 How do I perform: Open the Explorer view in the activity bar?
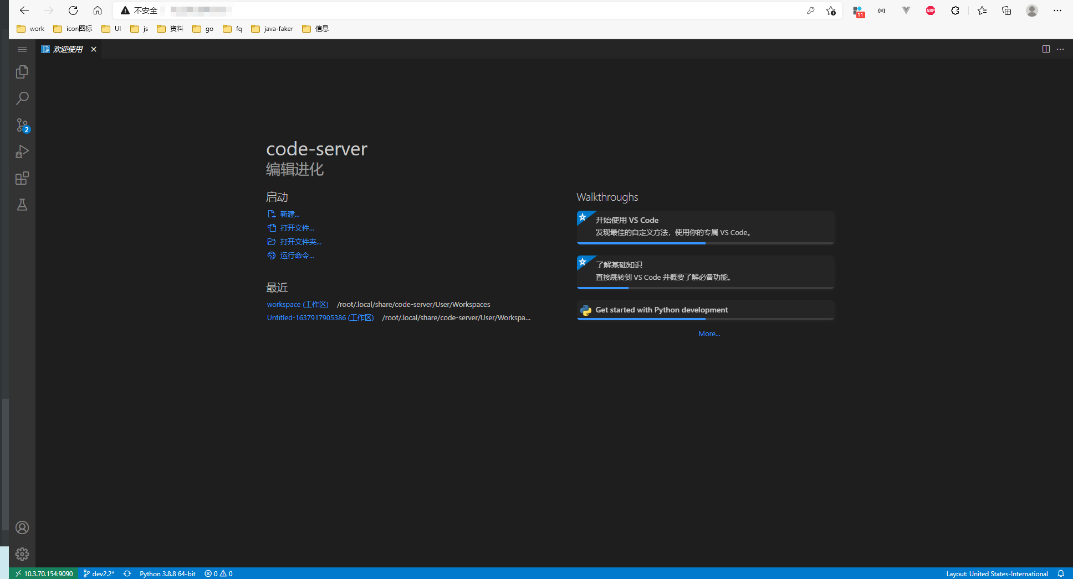click(x=22, y=72)
